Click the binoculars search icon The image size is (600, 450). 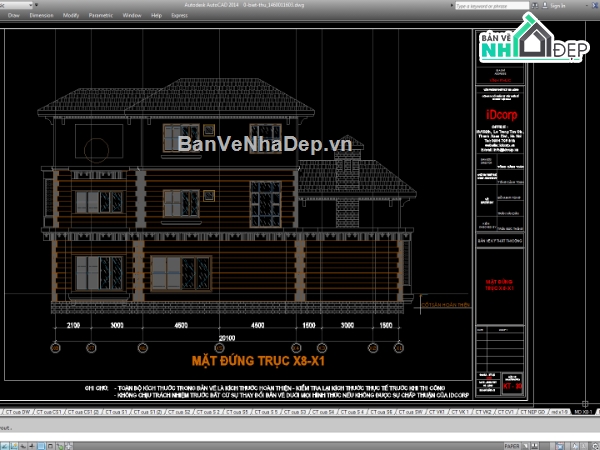(535, 6)
